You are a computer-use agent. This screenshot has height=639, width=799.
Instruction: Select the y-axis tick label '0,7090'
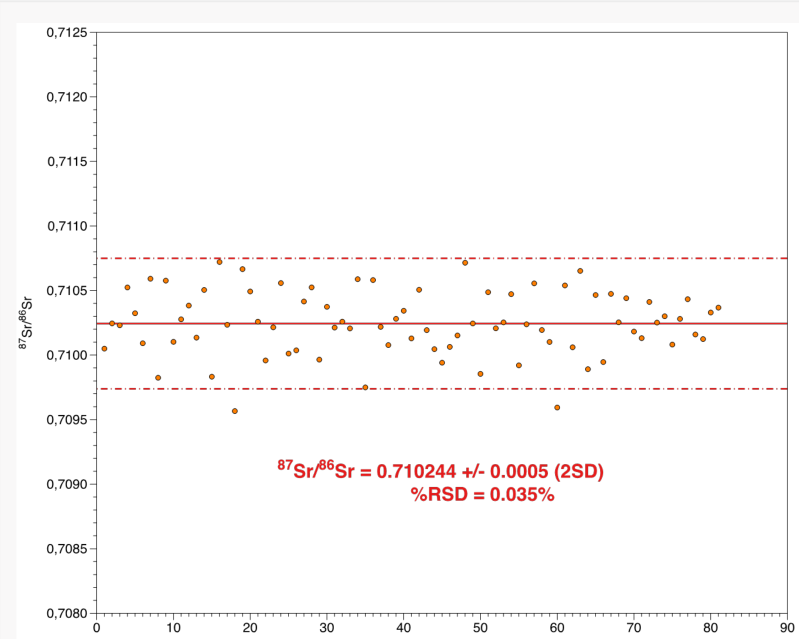click(x=67, y=485)
